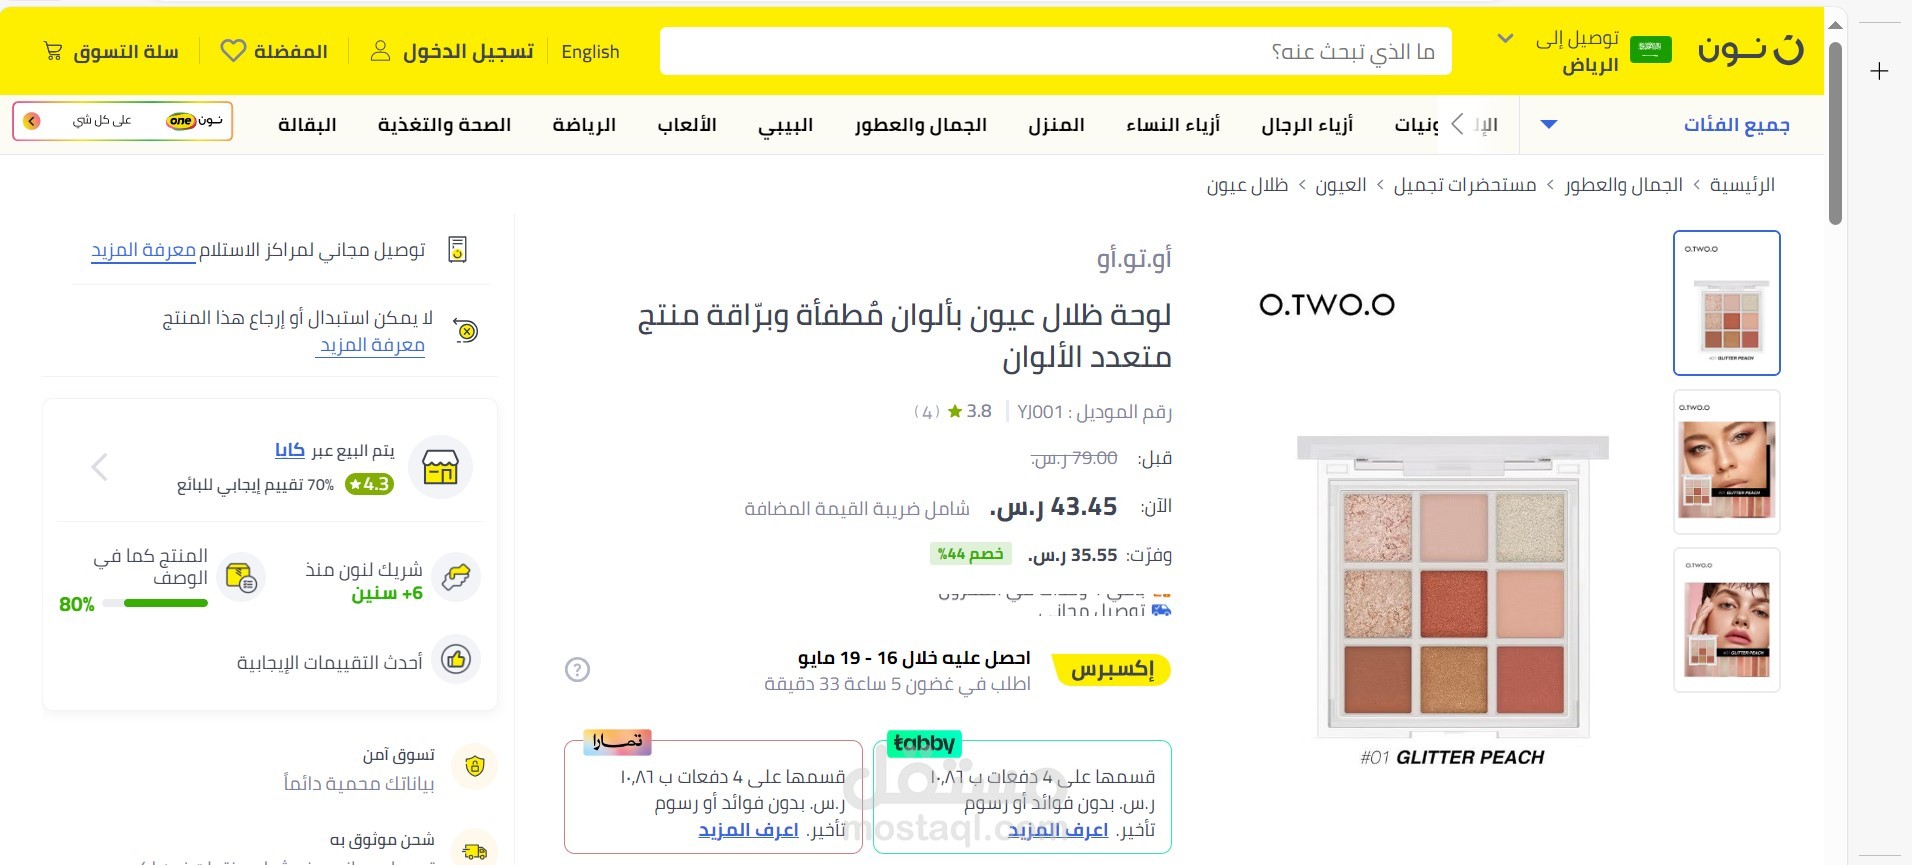Click Tamara اعرف المزيد link
This screenshot has width=1912, height=865.
tap(748, 830)
